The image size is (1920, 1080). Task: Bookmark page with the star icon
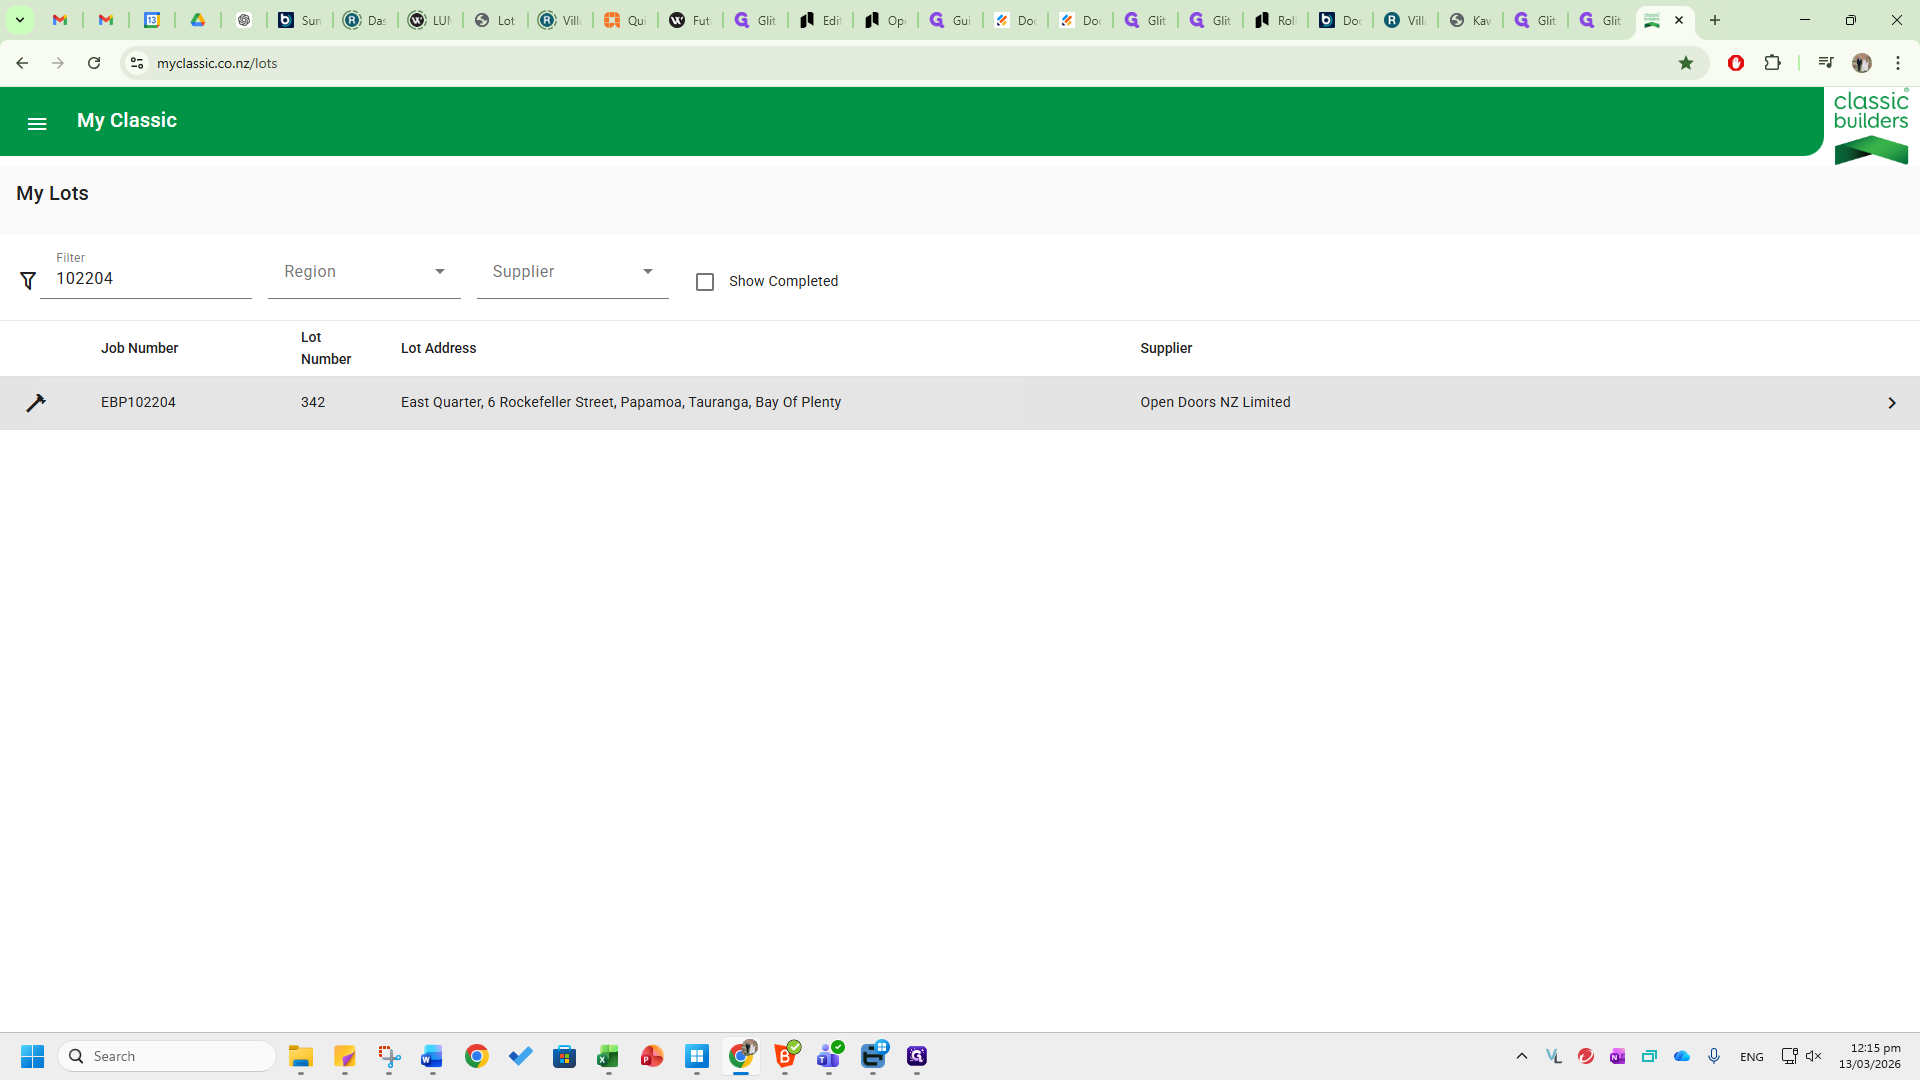point(1686,63)
